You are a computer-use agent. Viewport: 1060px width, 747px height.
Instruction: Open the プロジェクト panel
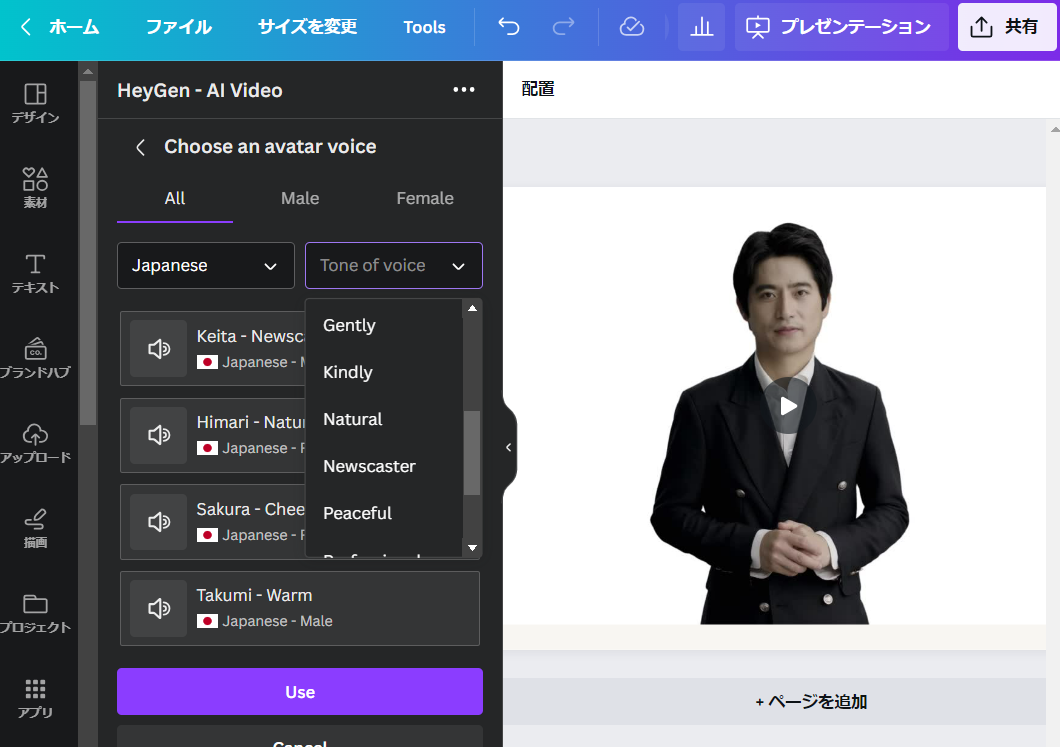coord(35,614)
